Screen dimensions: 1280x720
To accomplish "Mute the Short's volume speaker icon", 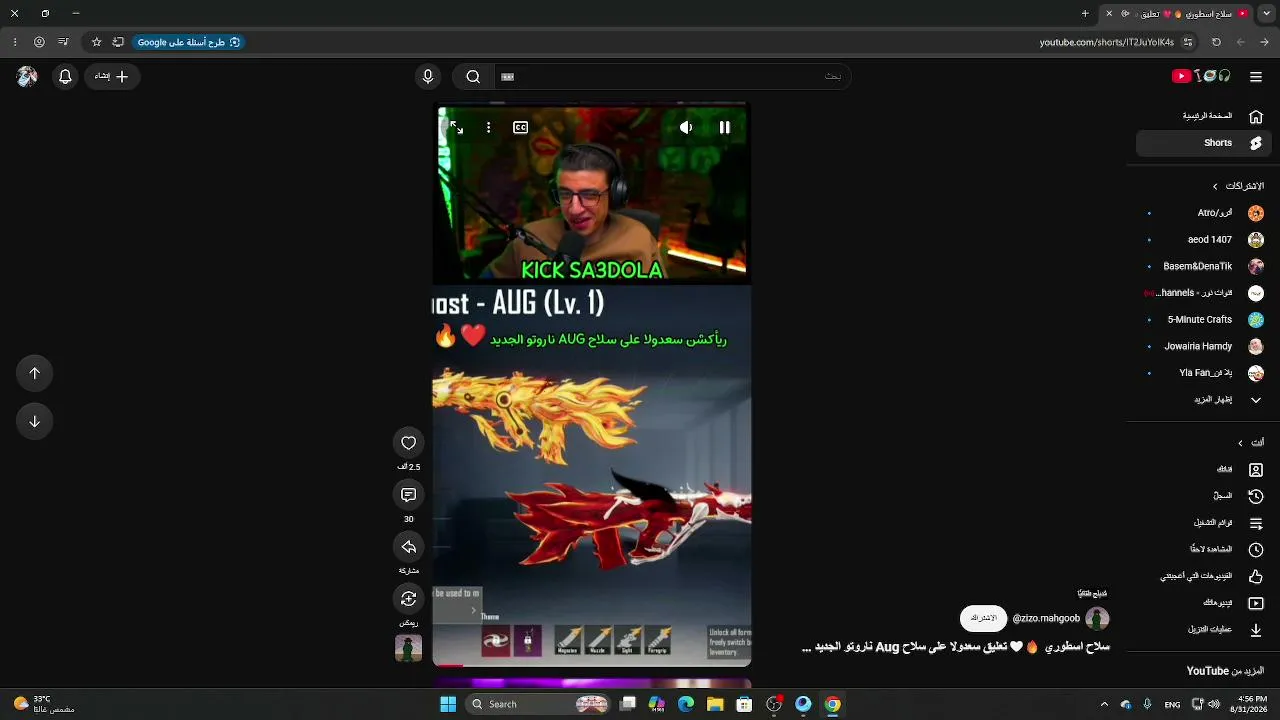I will [686, 127].
